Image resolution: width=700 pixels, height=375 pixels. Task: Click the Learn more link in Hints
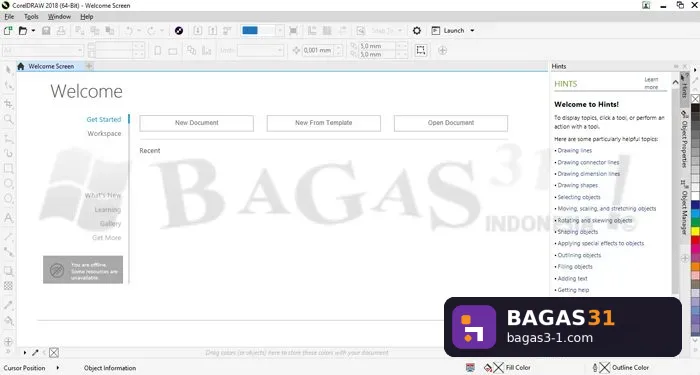tap(651, 83)
